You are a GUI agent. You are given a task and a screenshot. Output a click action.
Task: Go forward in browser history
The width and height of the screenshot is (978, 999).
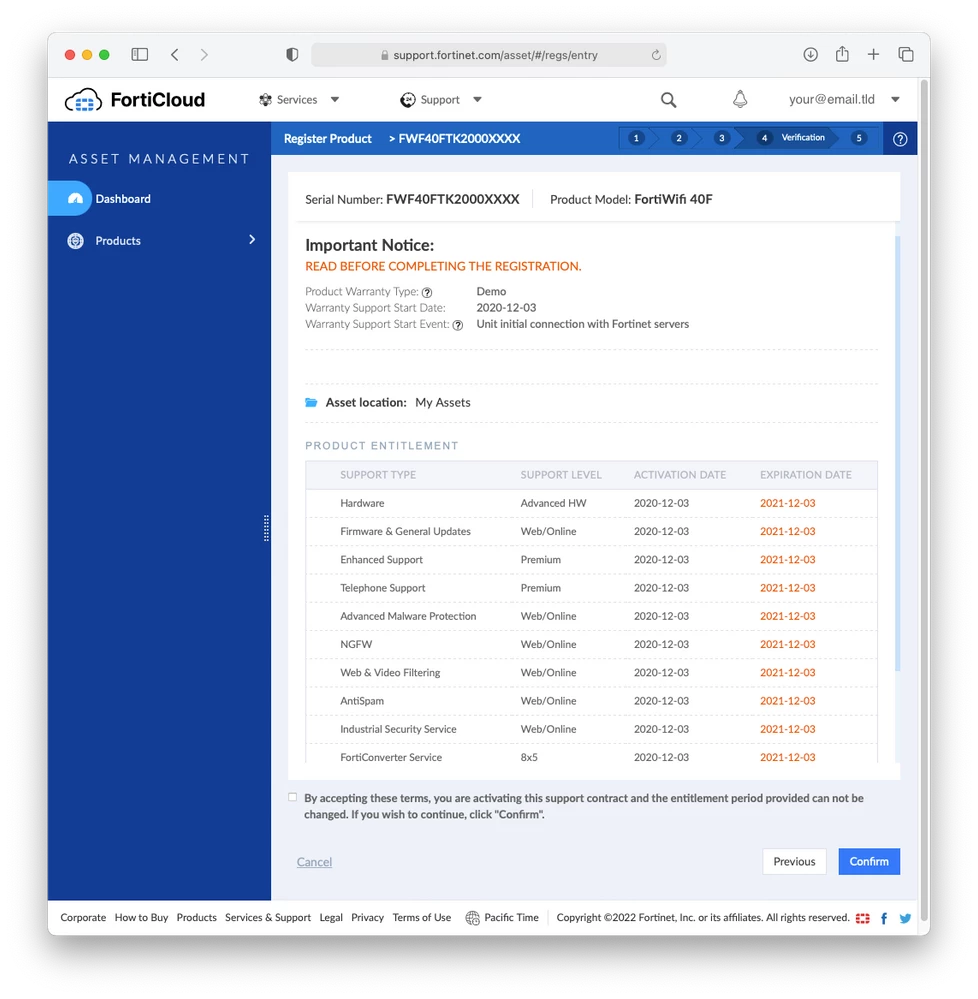204,55
